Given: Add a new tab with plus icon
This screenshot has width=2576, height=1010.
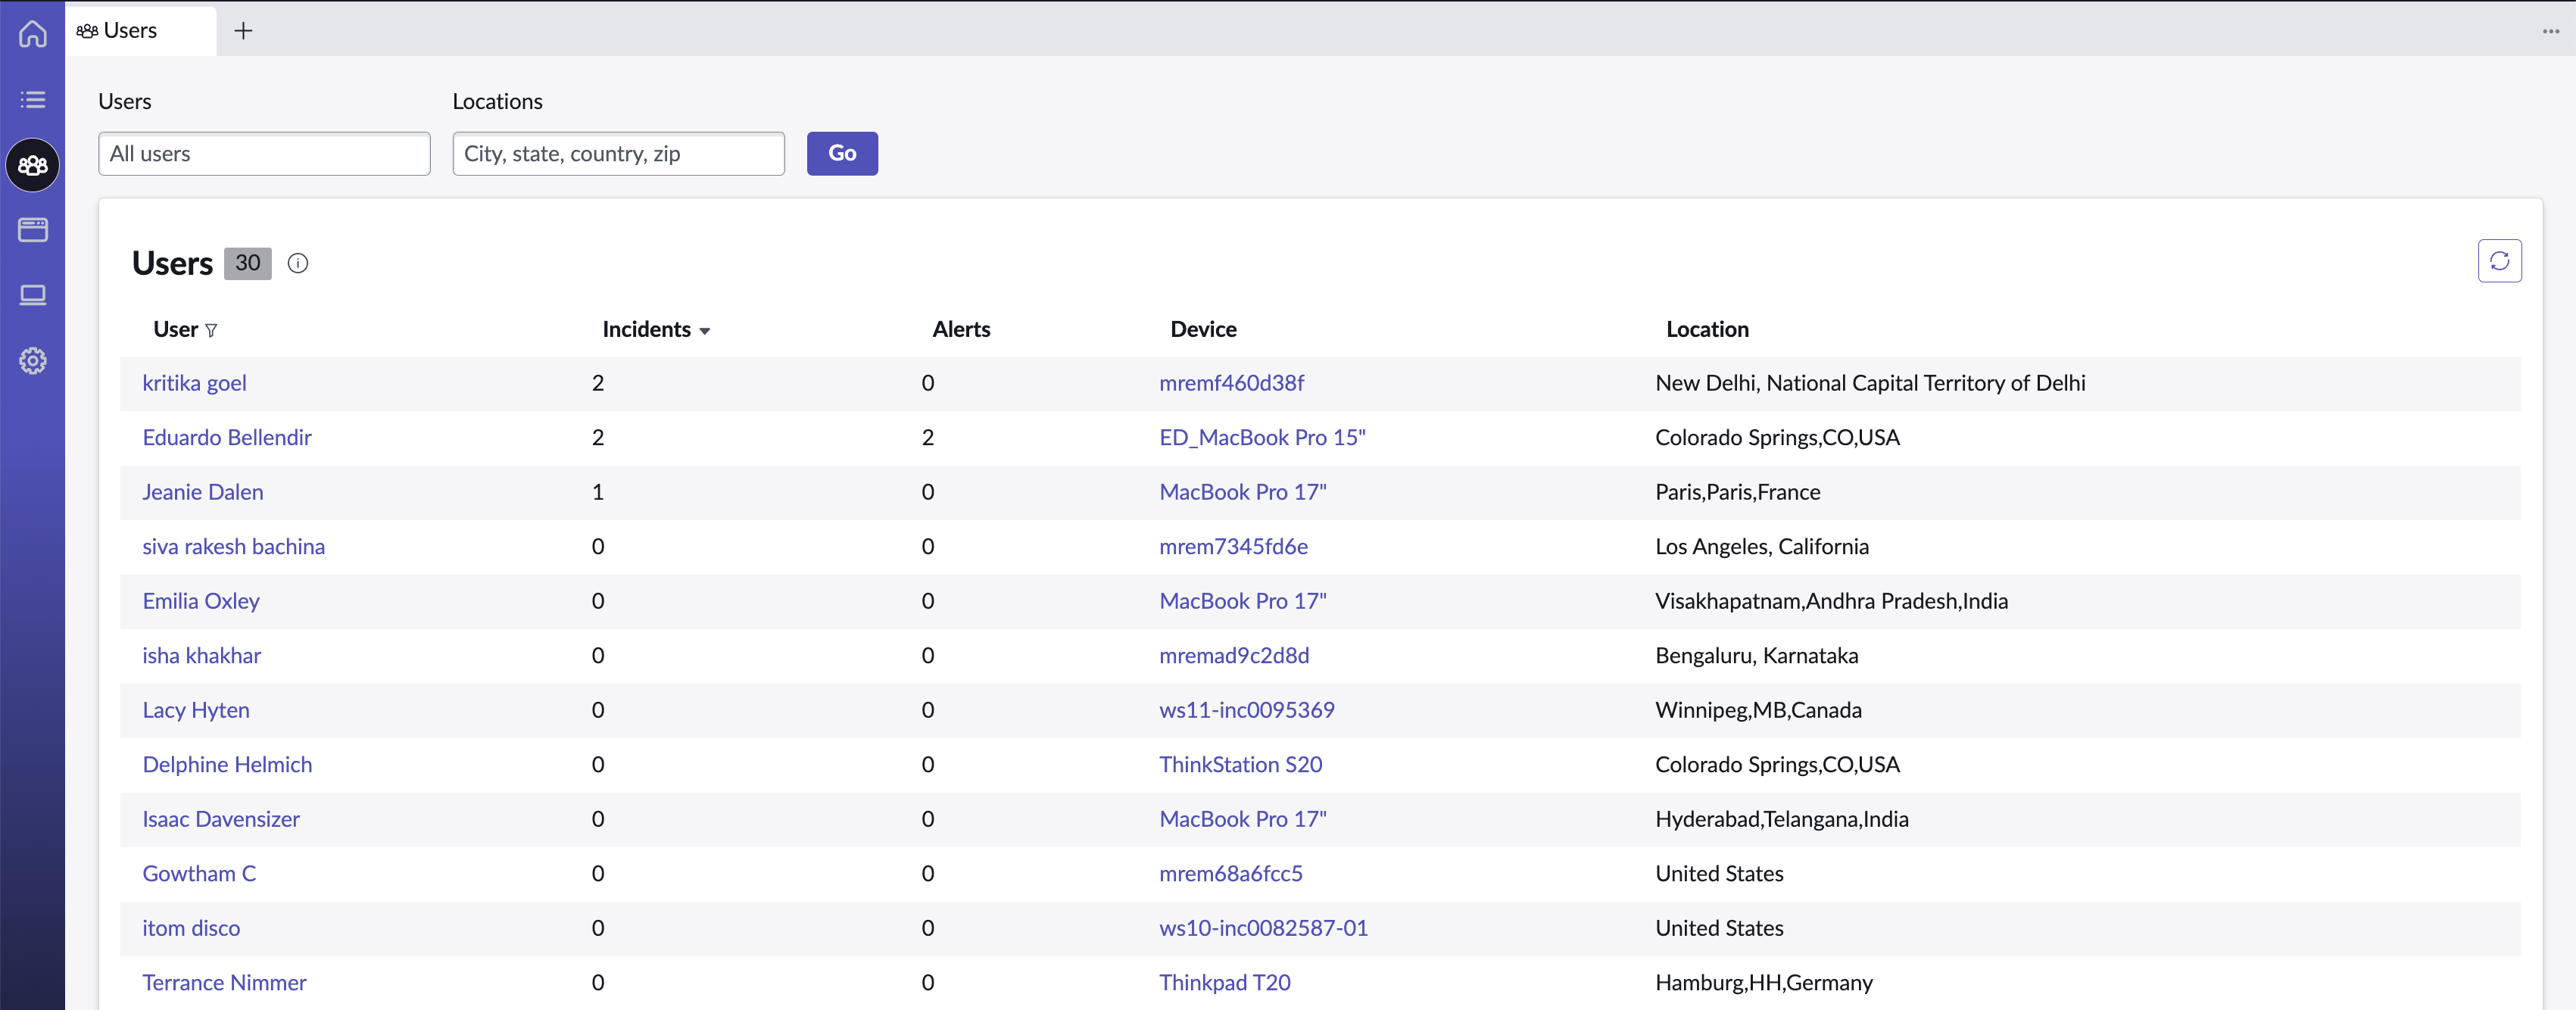Looking at the screenshot, I should 243,31.
